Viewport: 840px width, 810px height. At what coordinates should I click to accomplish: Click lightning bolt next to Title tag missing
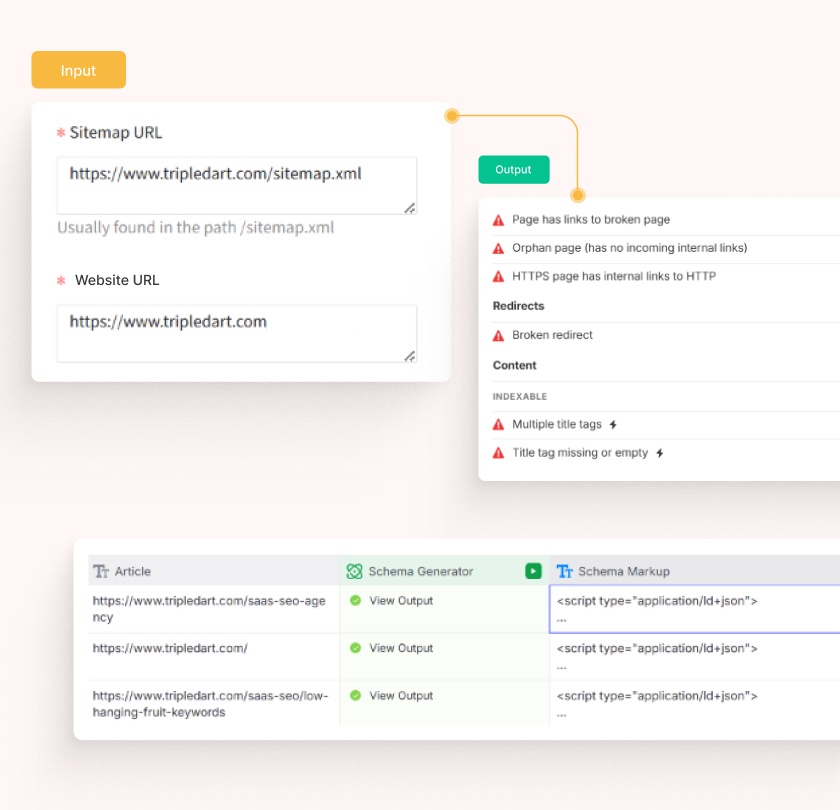coord(660,453)
